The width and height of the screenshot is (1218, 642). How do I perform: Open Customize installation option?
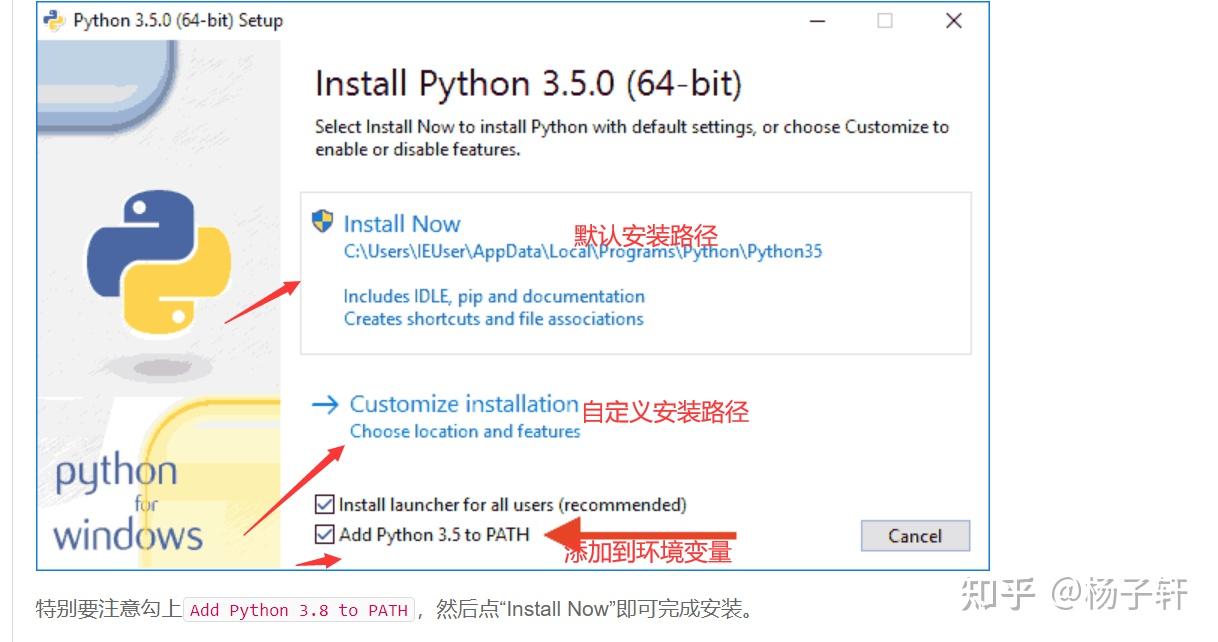464,404
